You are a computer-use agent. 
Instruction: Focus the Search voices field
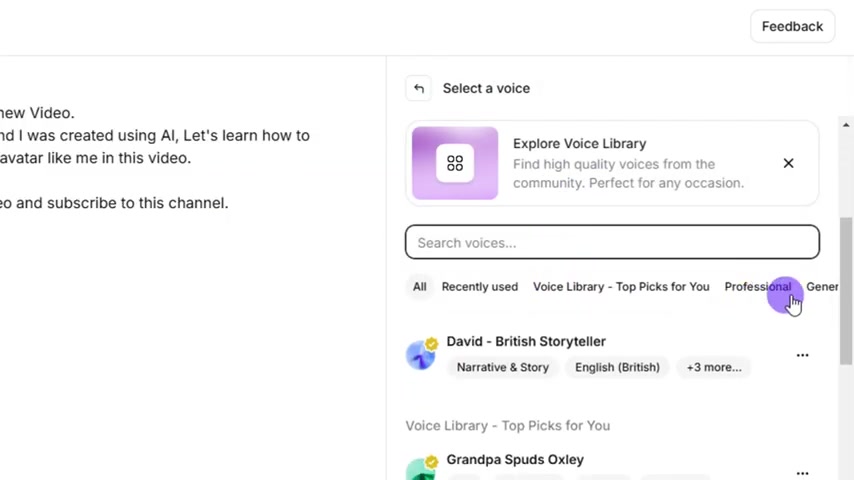612,242
